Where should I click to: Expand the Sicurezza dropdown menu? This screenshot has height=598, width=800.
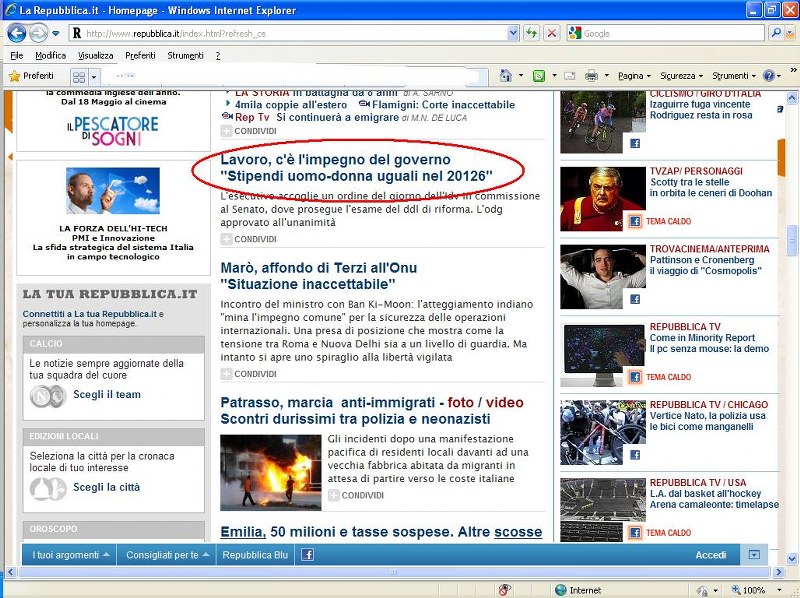point(681,76)
